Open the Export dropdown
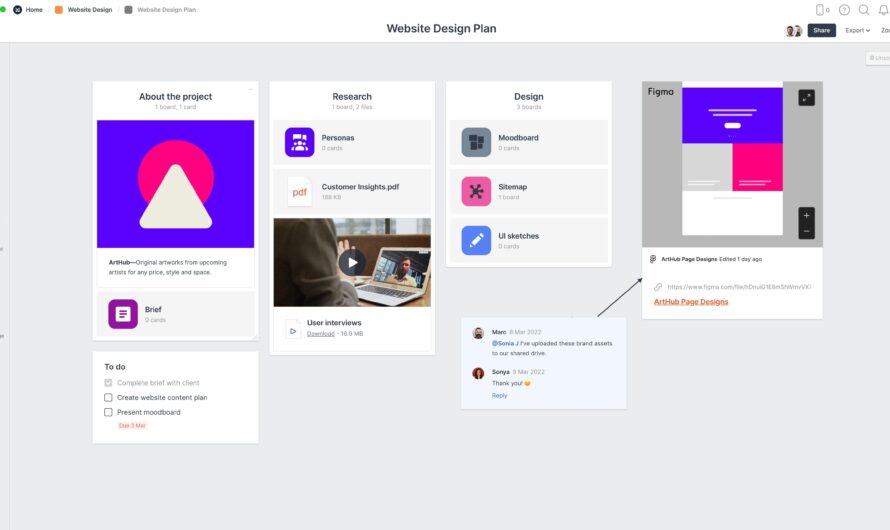 857,31
